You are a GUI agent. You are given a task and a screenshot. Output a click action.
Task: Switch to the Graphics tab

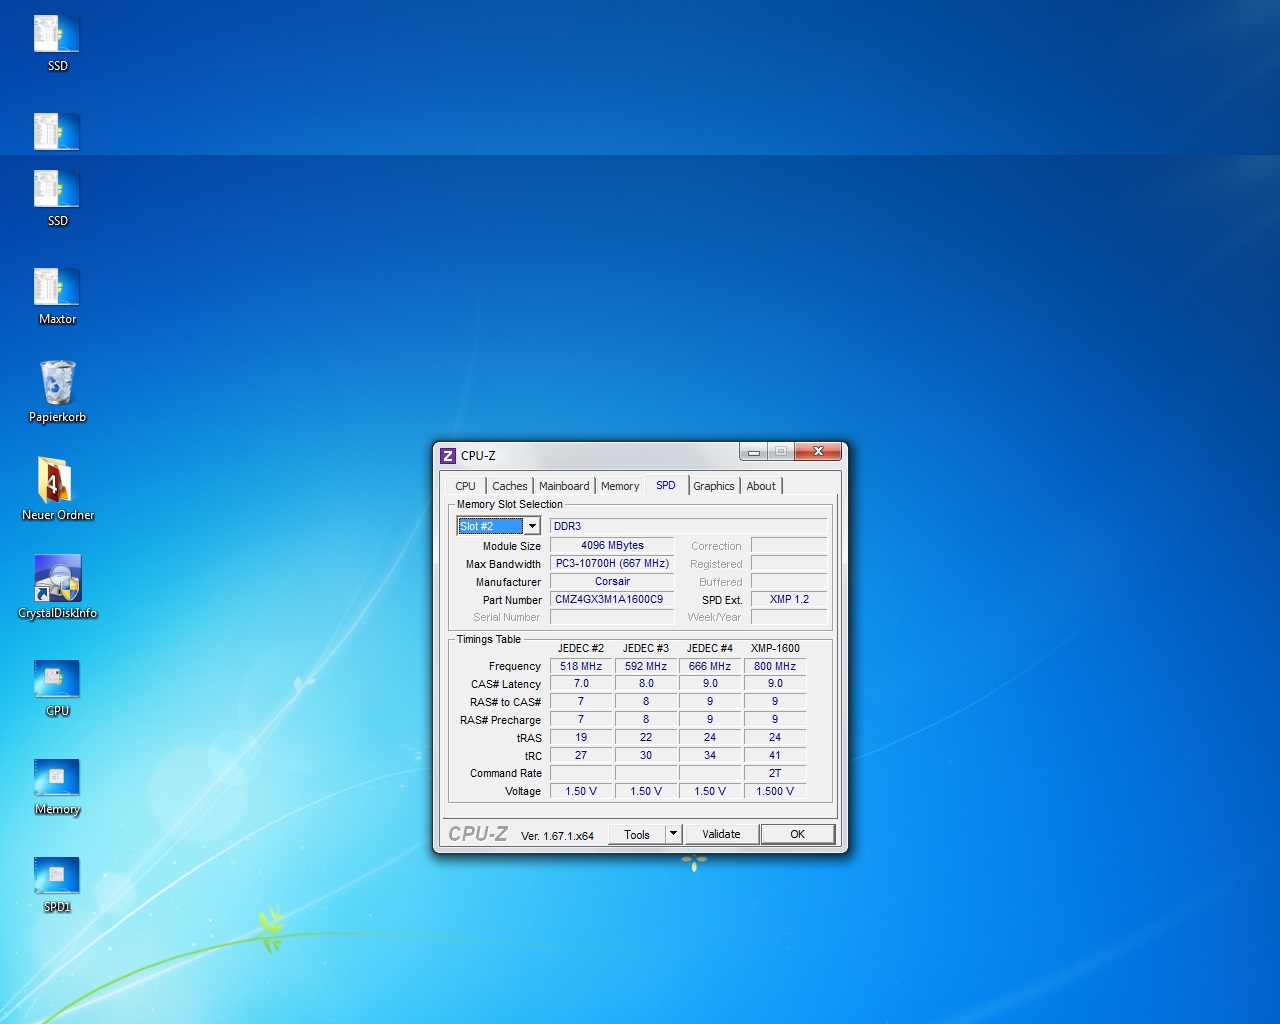pyautogui.click(x=714, y=486)
